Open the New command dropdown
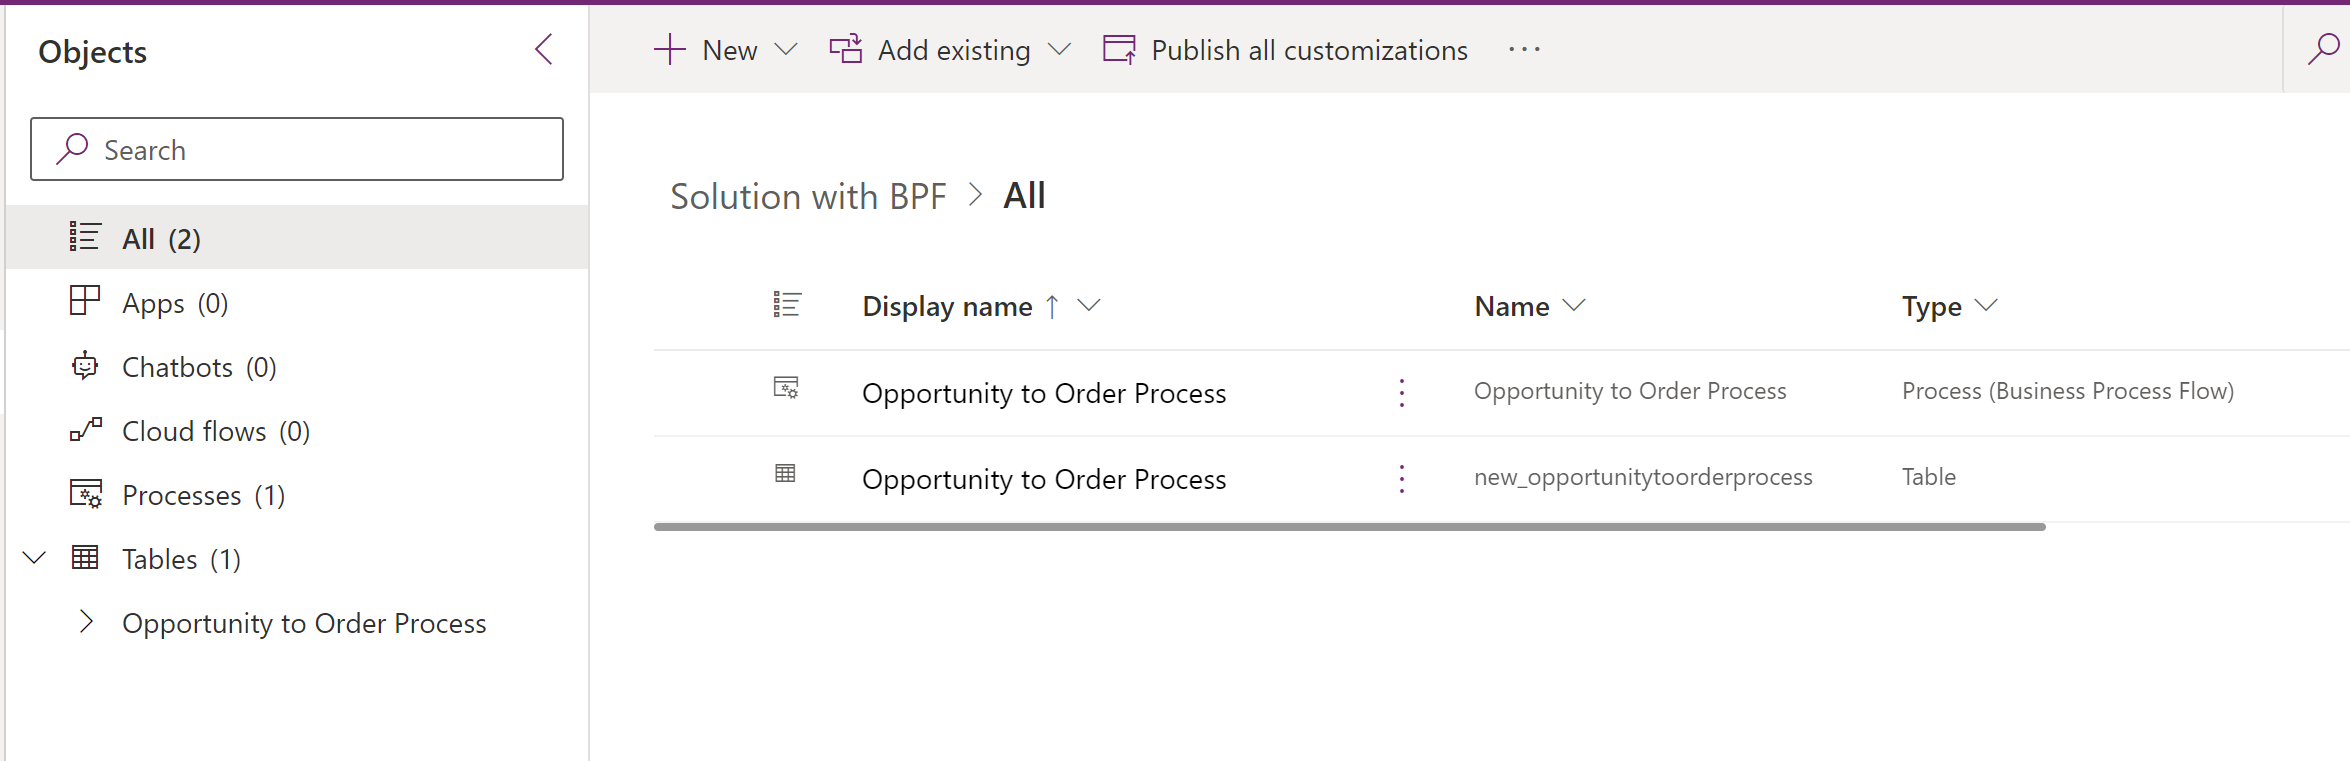The width and height of the screenshot is (2350, 761). coord(788,49)
